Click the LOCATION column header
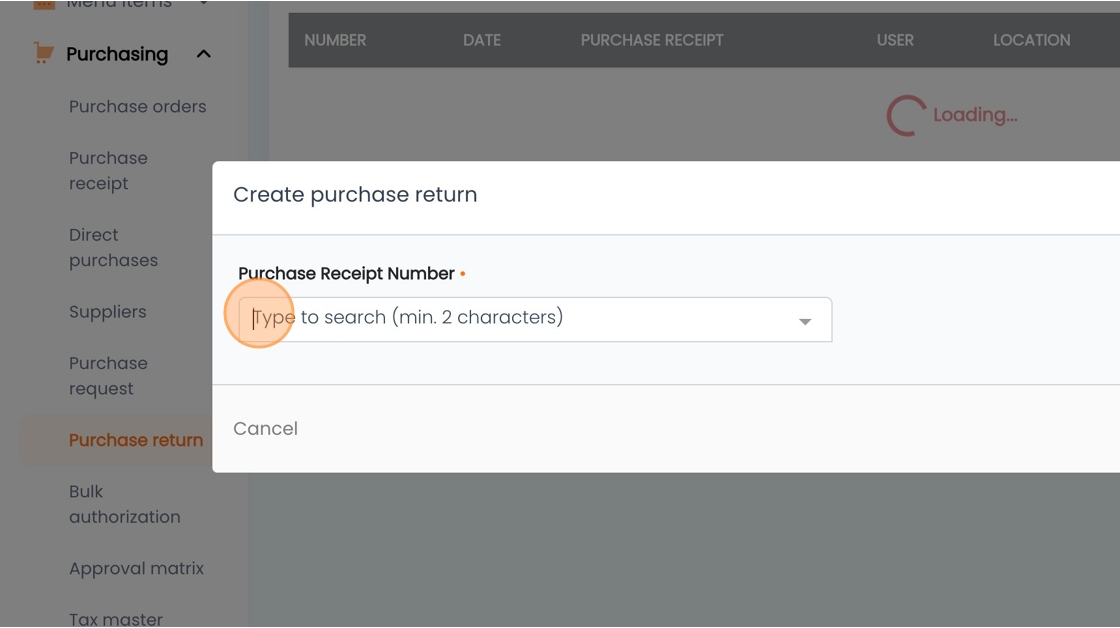The image size is (1120, 628). tap(1031, 40)
